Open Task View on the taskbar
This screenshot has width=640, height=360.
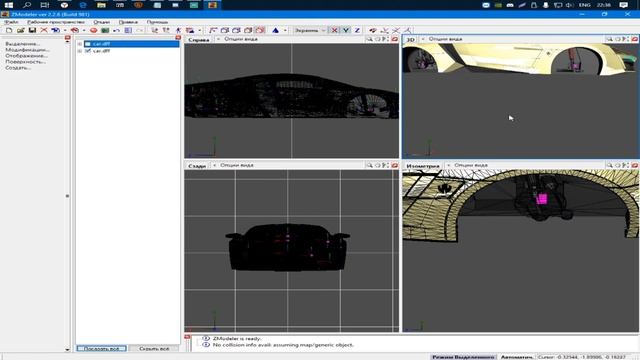click(44, 5)
